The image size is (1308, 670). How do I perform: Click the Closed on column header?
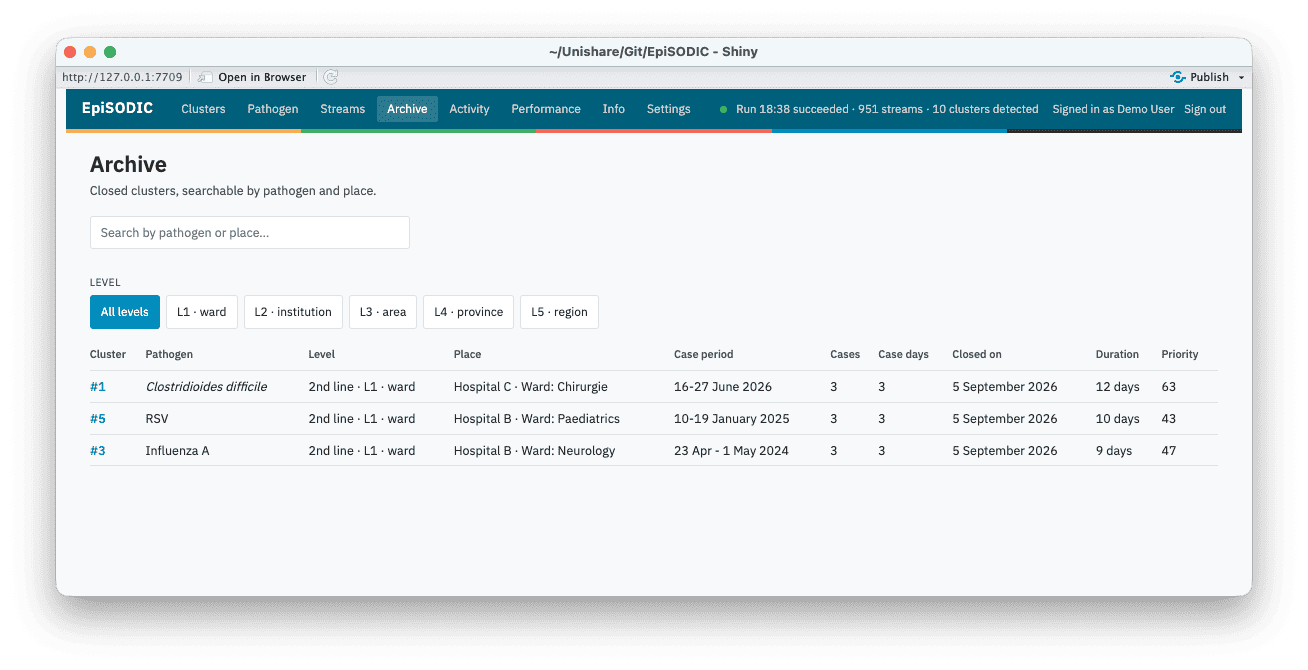[977, 354]
